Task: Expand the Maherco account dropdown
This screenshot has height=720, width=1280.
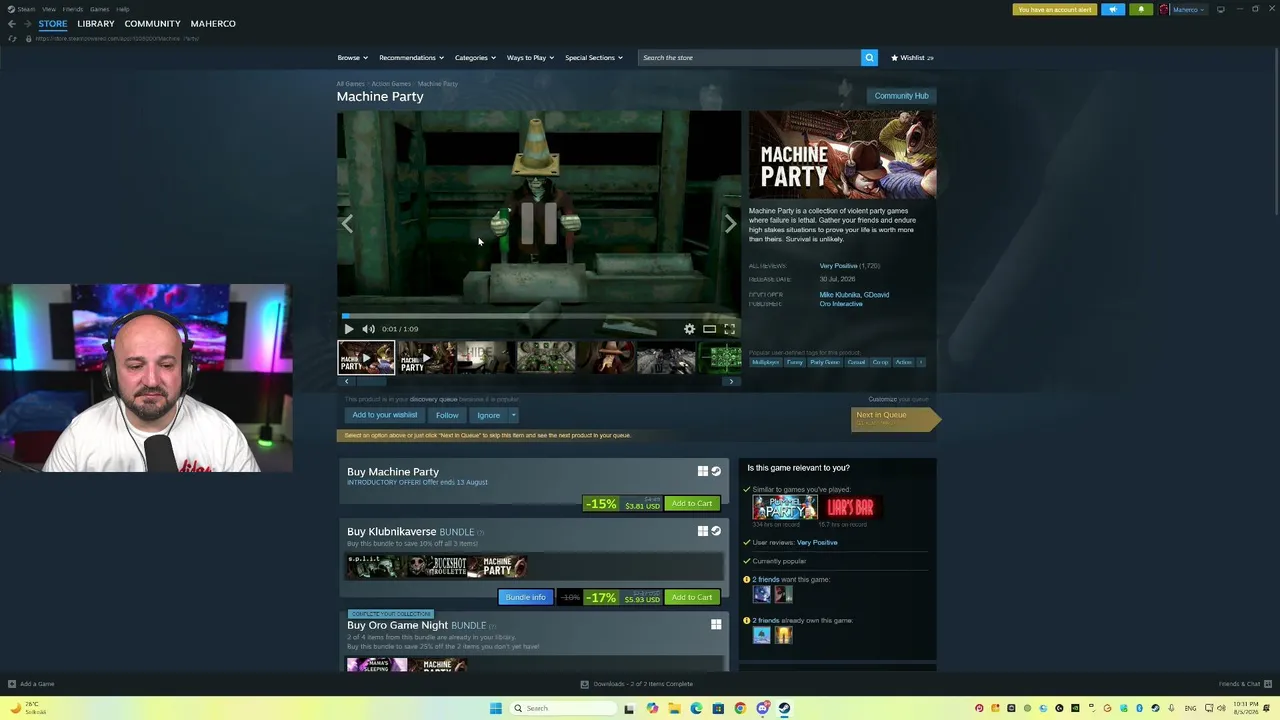Action: (x=1188, y=10)
